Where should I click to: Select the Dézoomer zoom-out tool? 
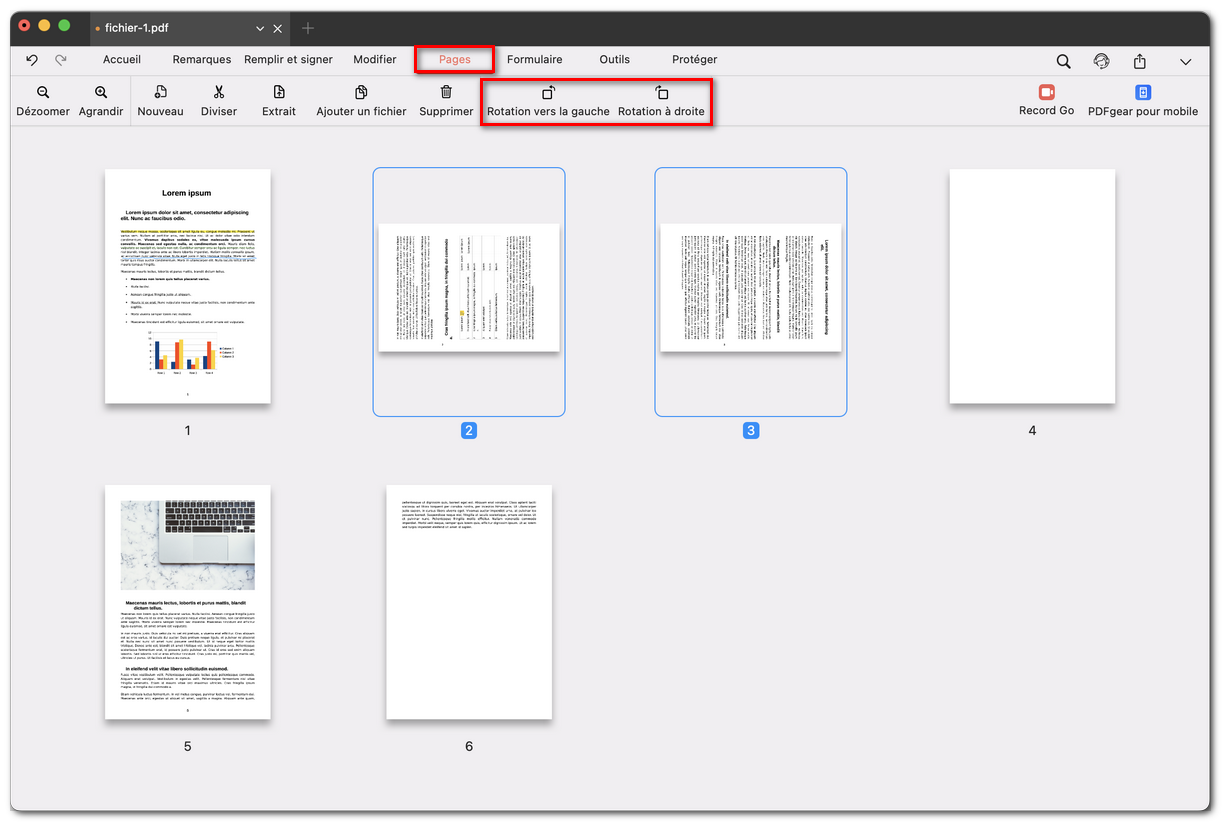coord(42,100)
